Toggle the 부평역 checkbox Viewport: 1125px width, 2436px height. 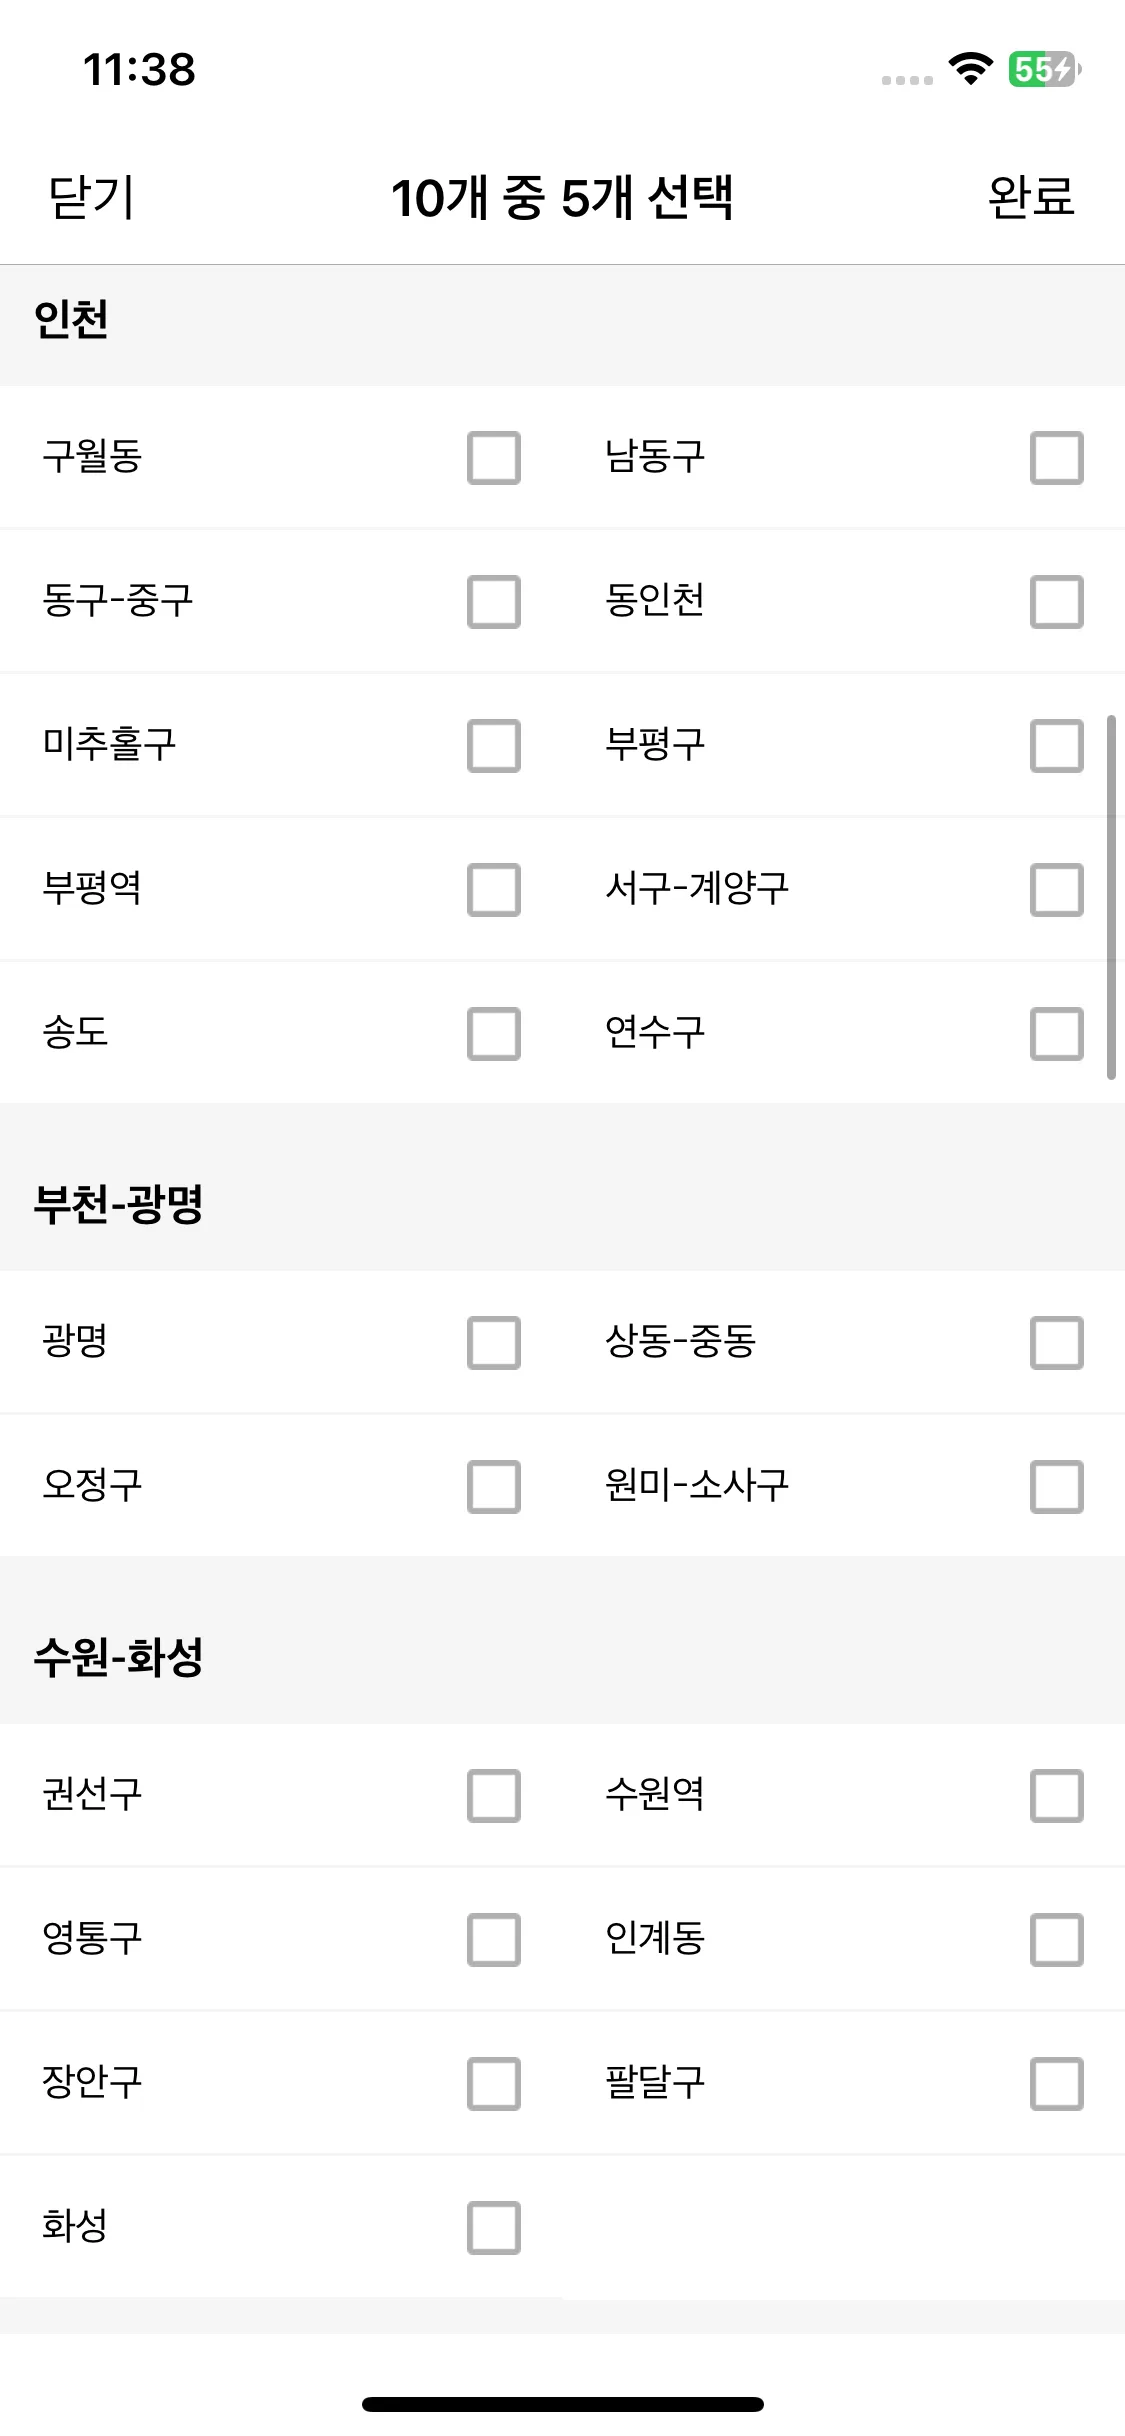click(494, 890)
